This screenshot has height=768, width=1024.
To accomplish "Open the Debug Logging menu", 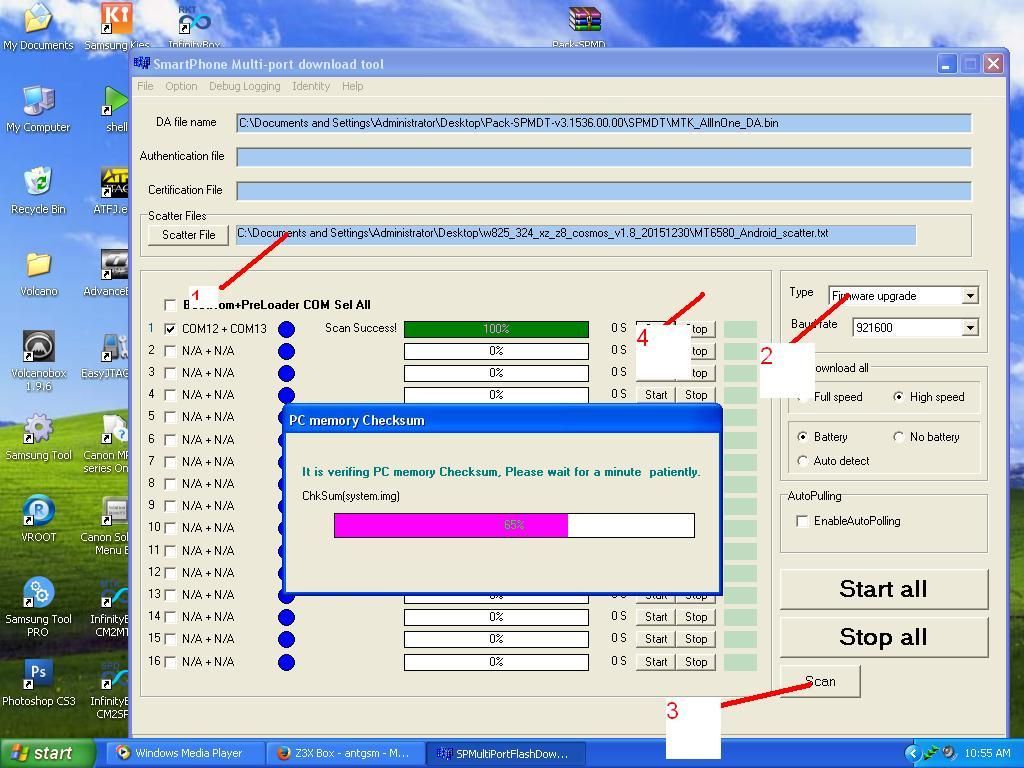I will [244, 86].
